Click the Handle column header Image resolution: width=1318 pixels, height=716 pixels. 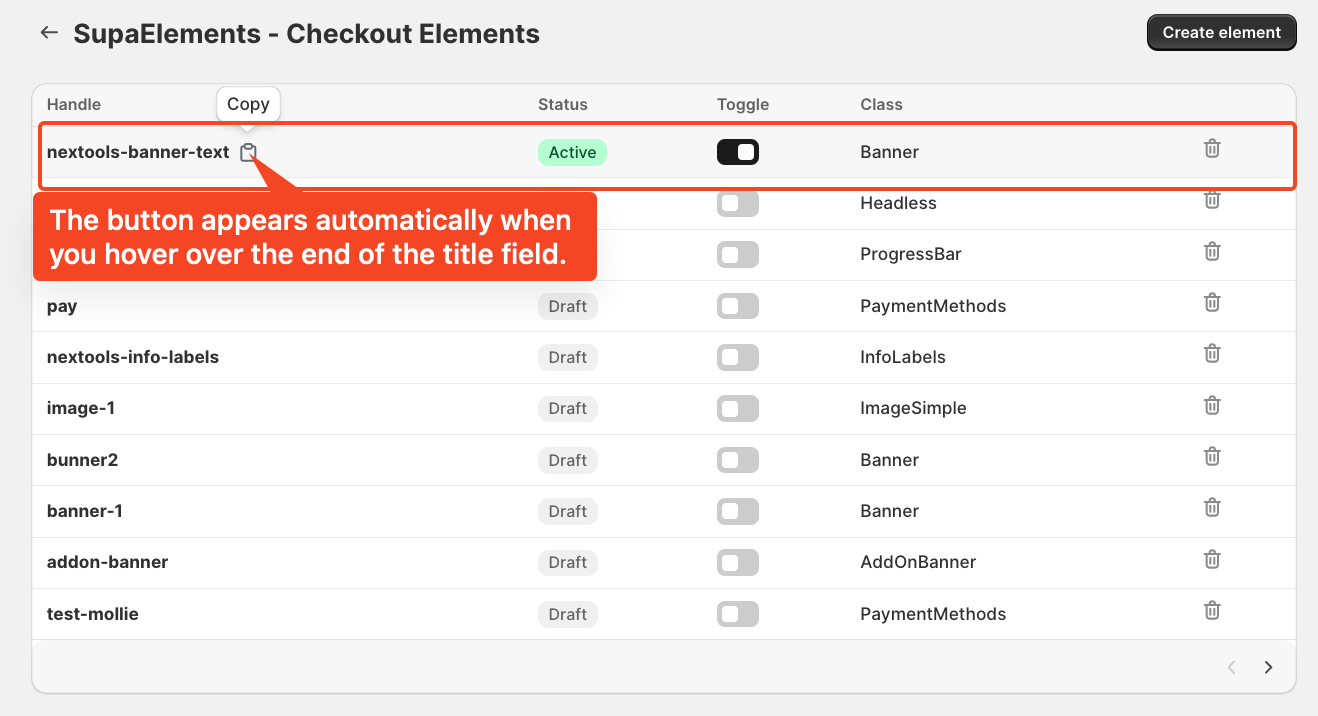(x=74, y=104)
